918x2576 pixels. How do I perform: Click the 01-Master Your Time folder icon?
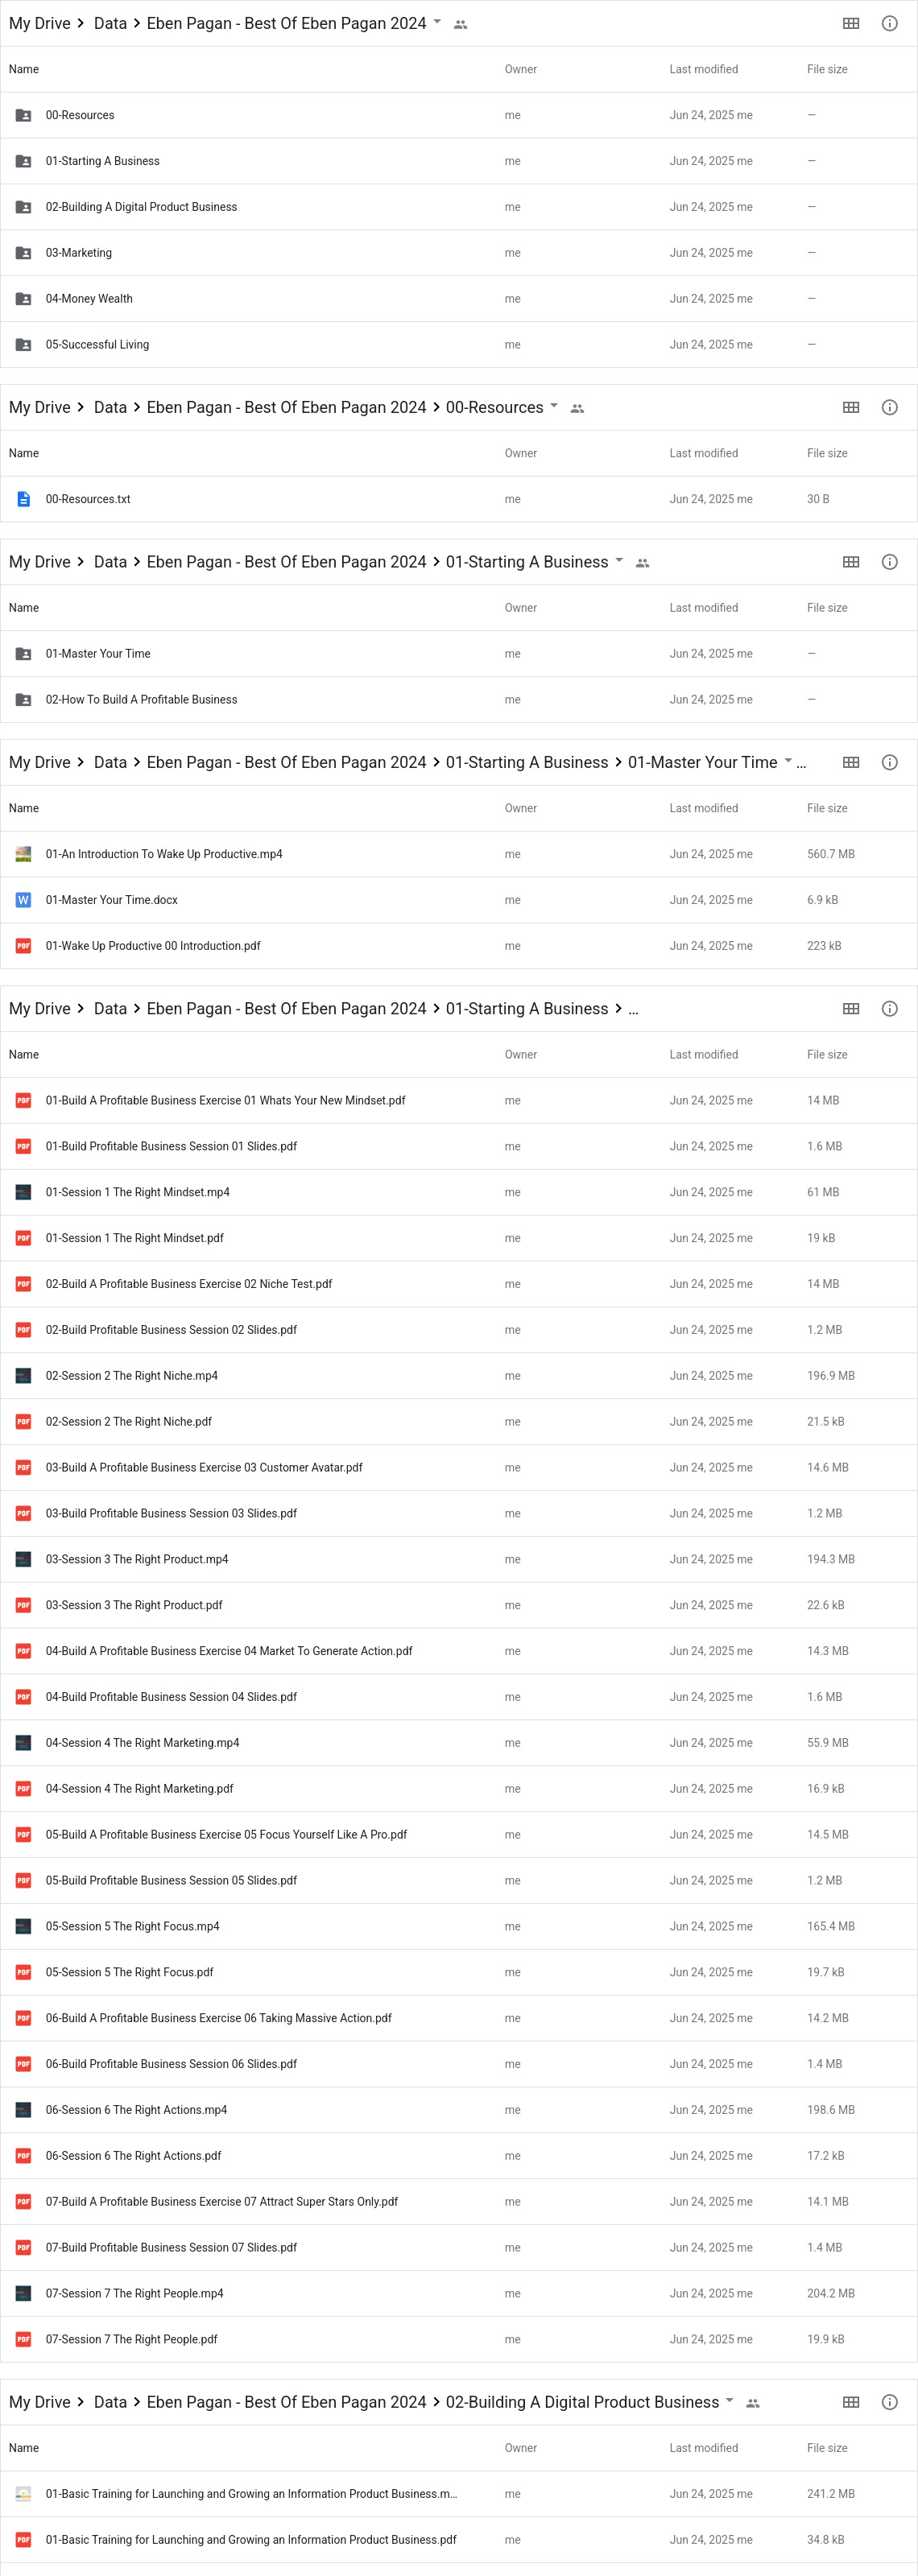[23, 654]
